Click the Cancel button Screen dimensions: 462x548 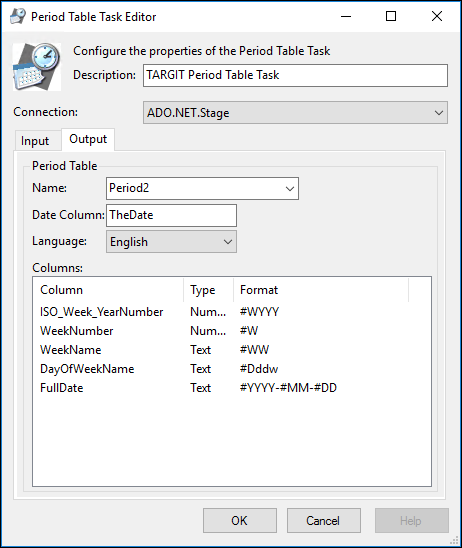click(324, 520)
